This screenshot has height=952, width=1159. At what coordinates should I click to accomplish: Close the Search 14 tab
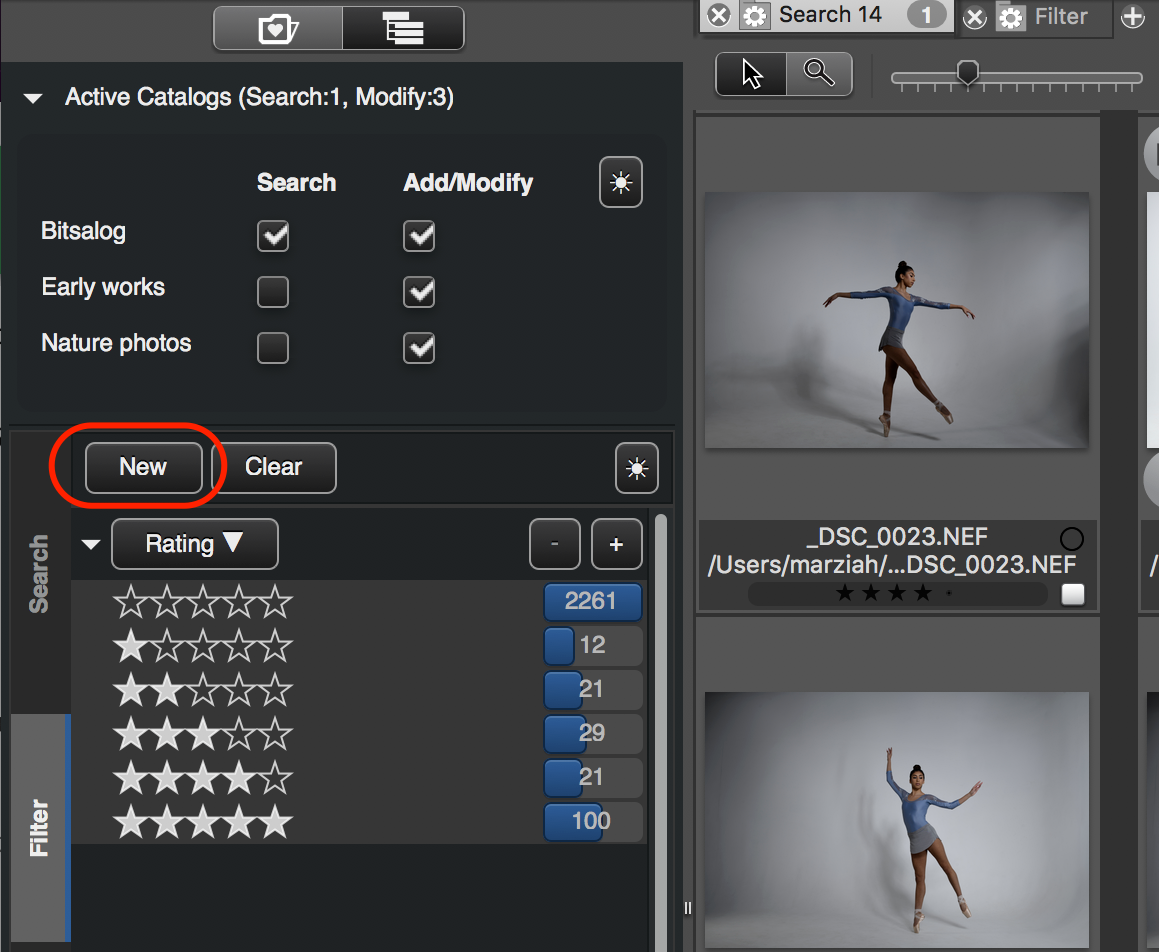click(718, 16)
